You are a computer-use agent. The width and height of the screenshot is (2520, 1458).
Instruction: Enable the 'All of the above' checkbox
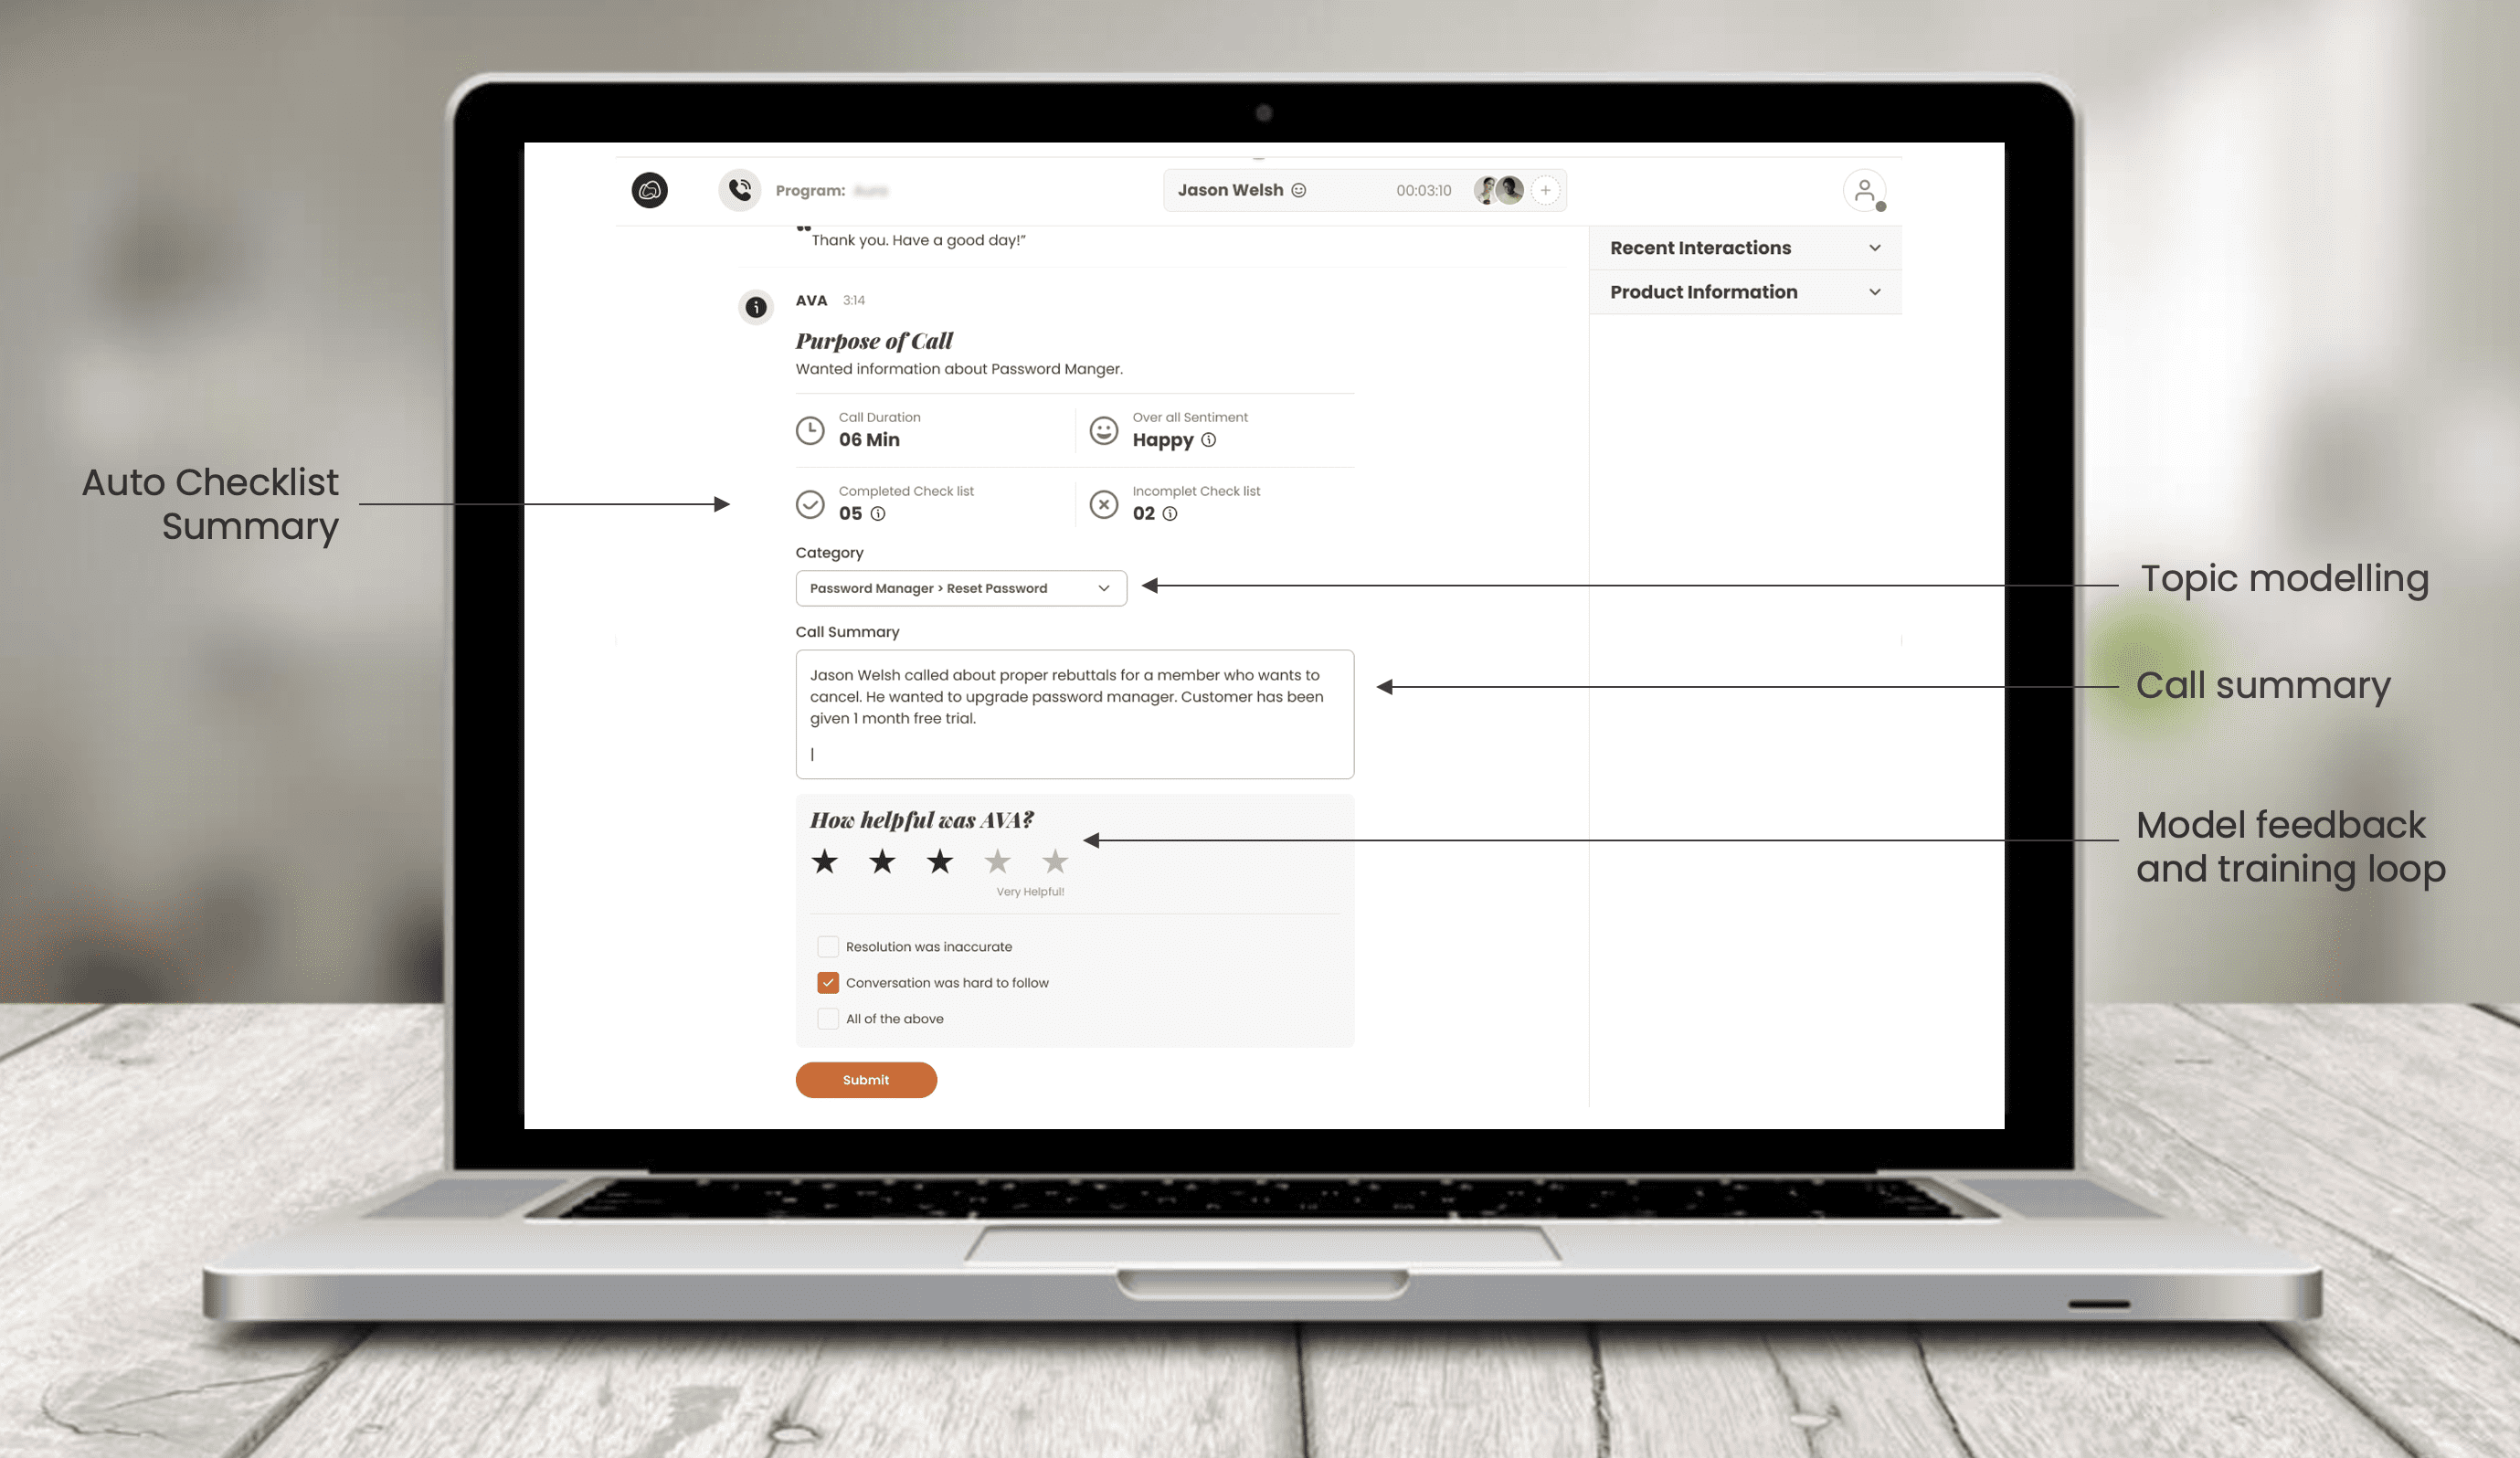[x=826, y=1017]
